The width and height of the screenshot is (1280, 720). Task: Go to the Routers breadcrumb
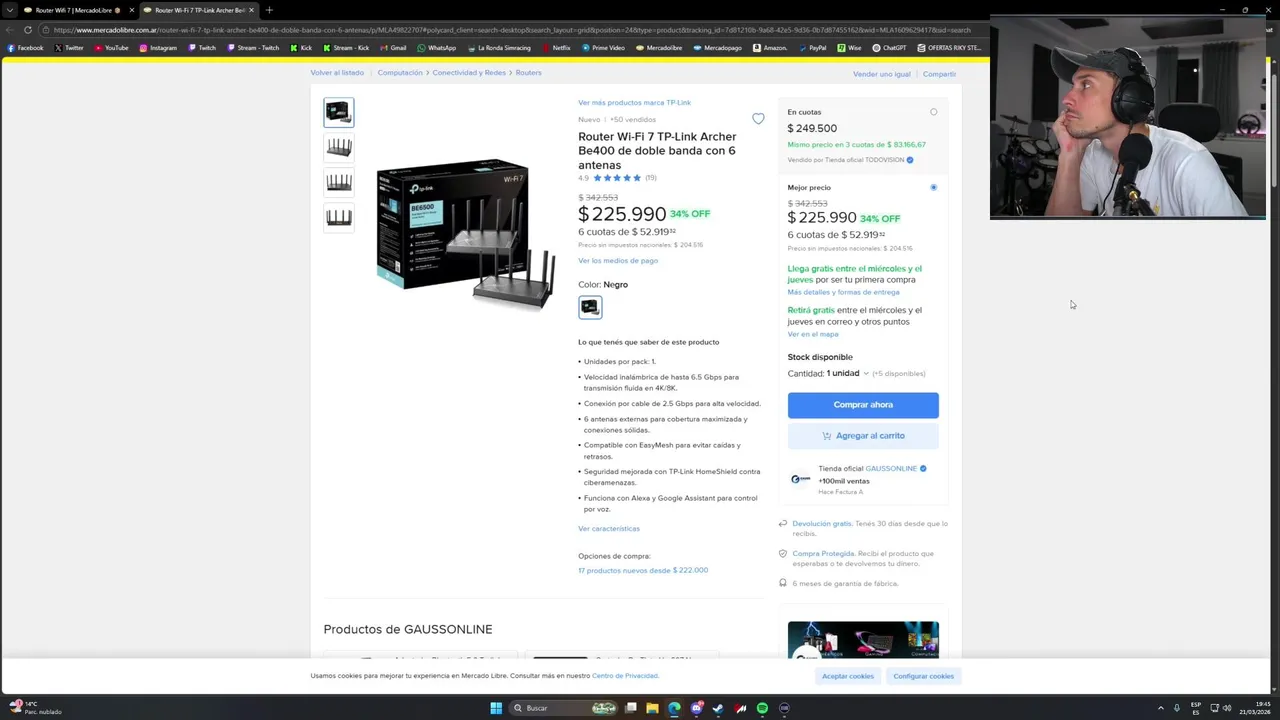point(528,73)
